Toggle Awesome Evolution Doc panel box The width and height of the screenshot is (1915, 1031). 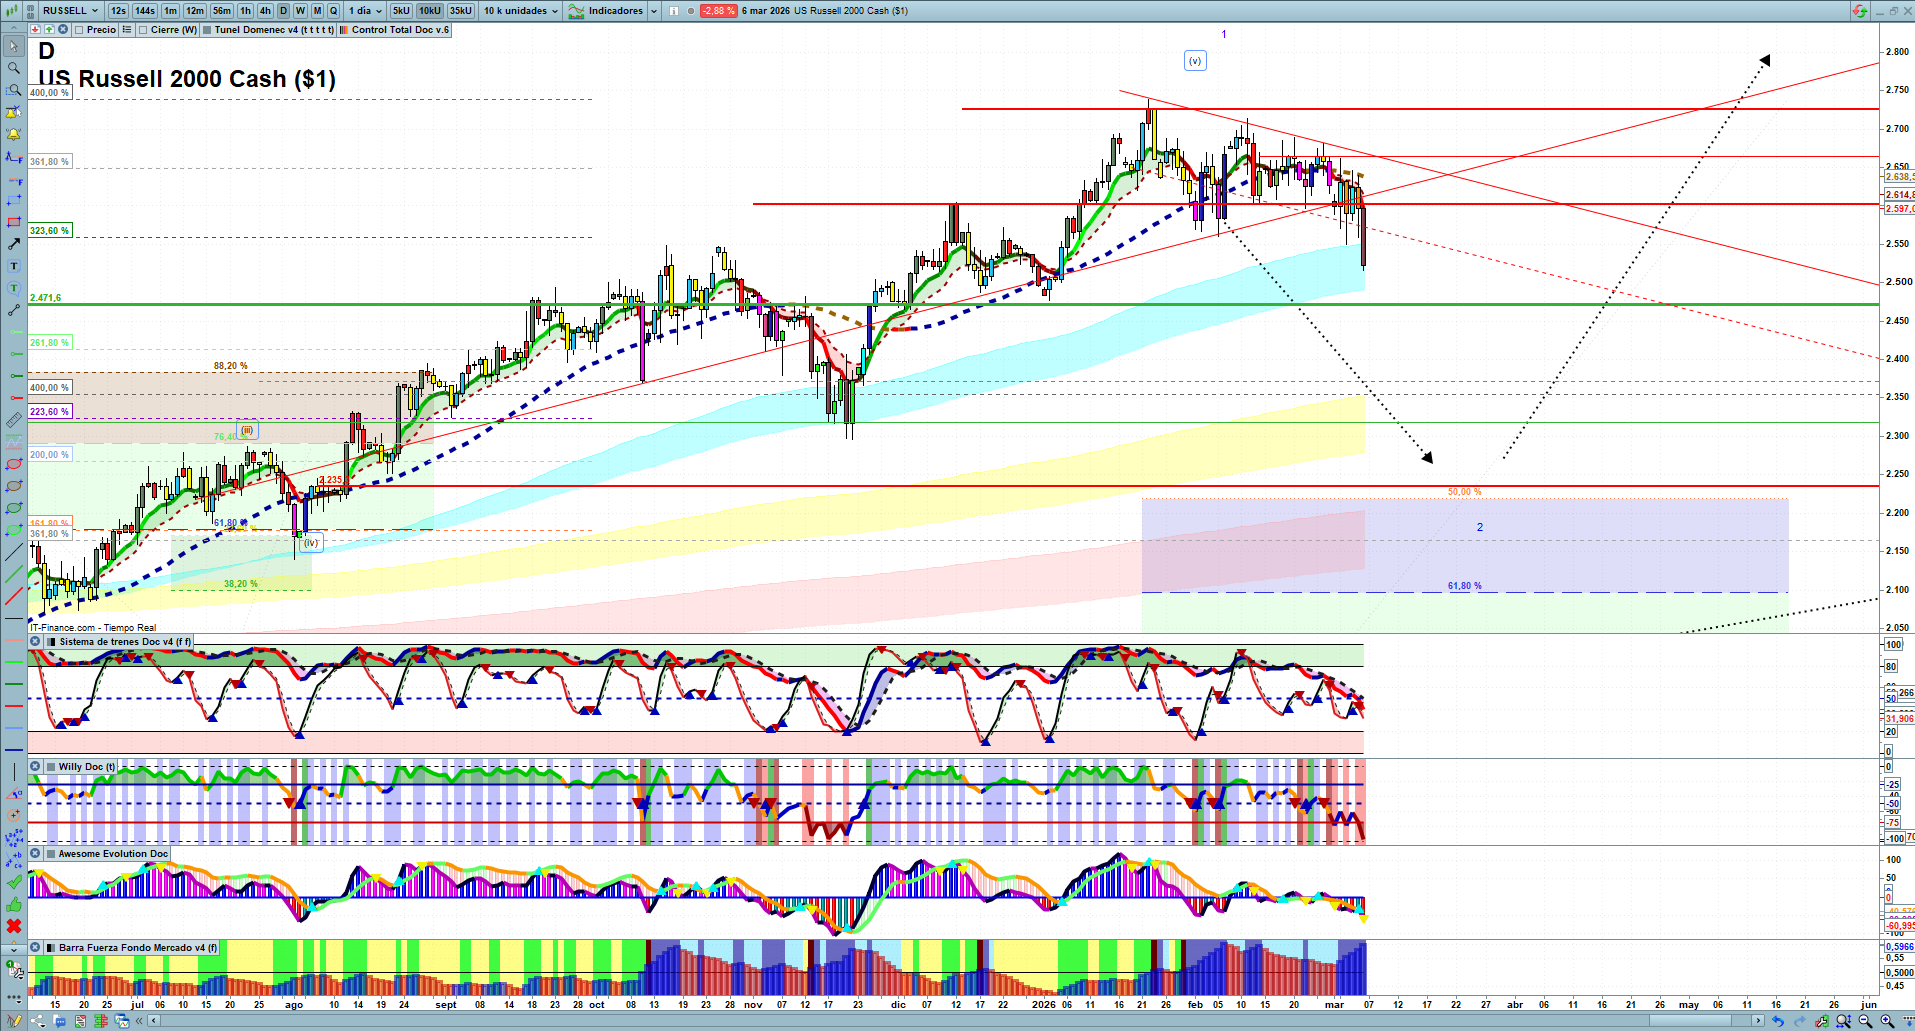(52, 854)
